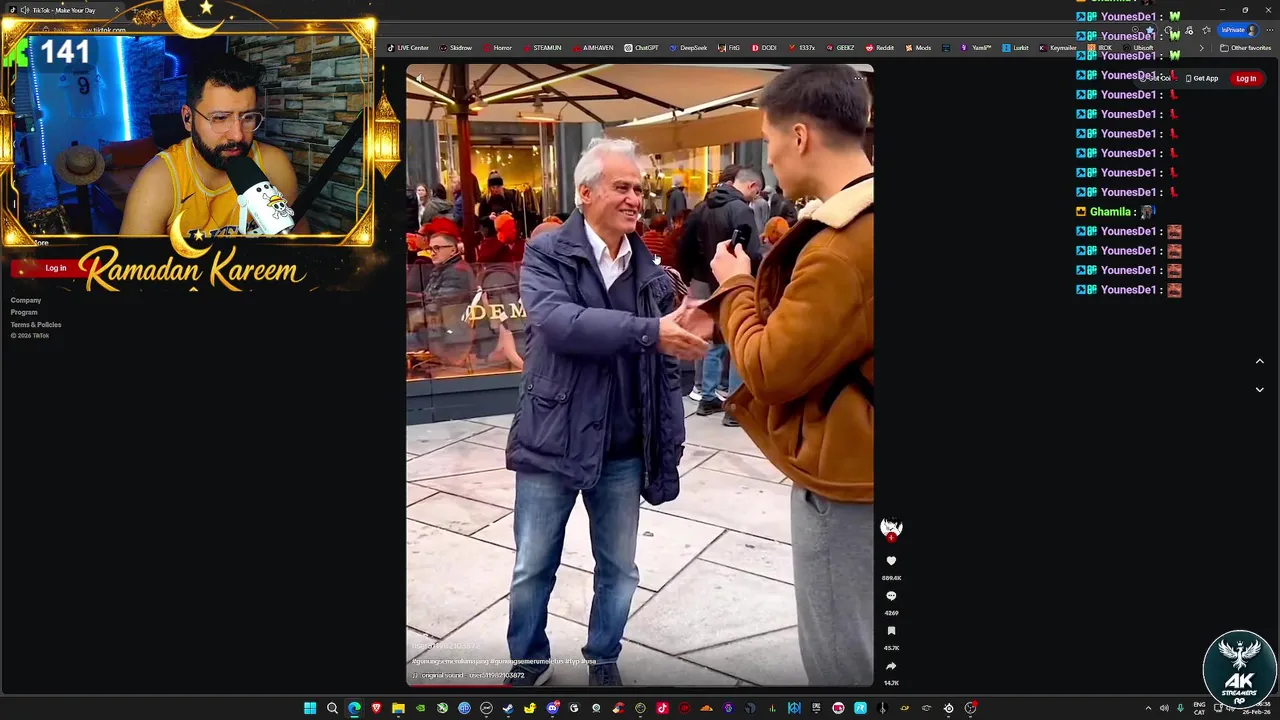Click the original sound music link
Viewport: 1280px width, 720px height.
coord(468,676)
